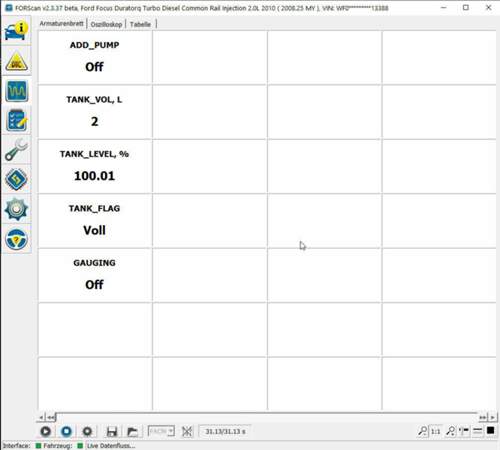Open the DTC trouble codes section

16,61
